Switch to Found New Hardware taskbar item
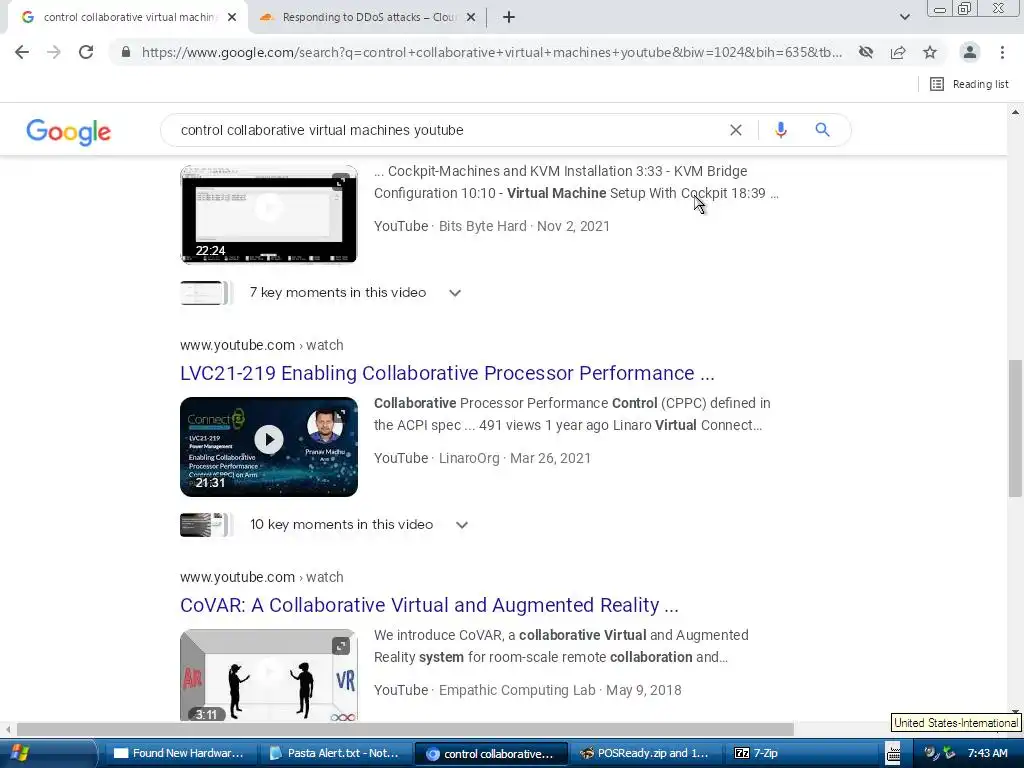 (x=180, y=753)
